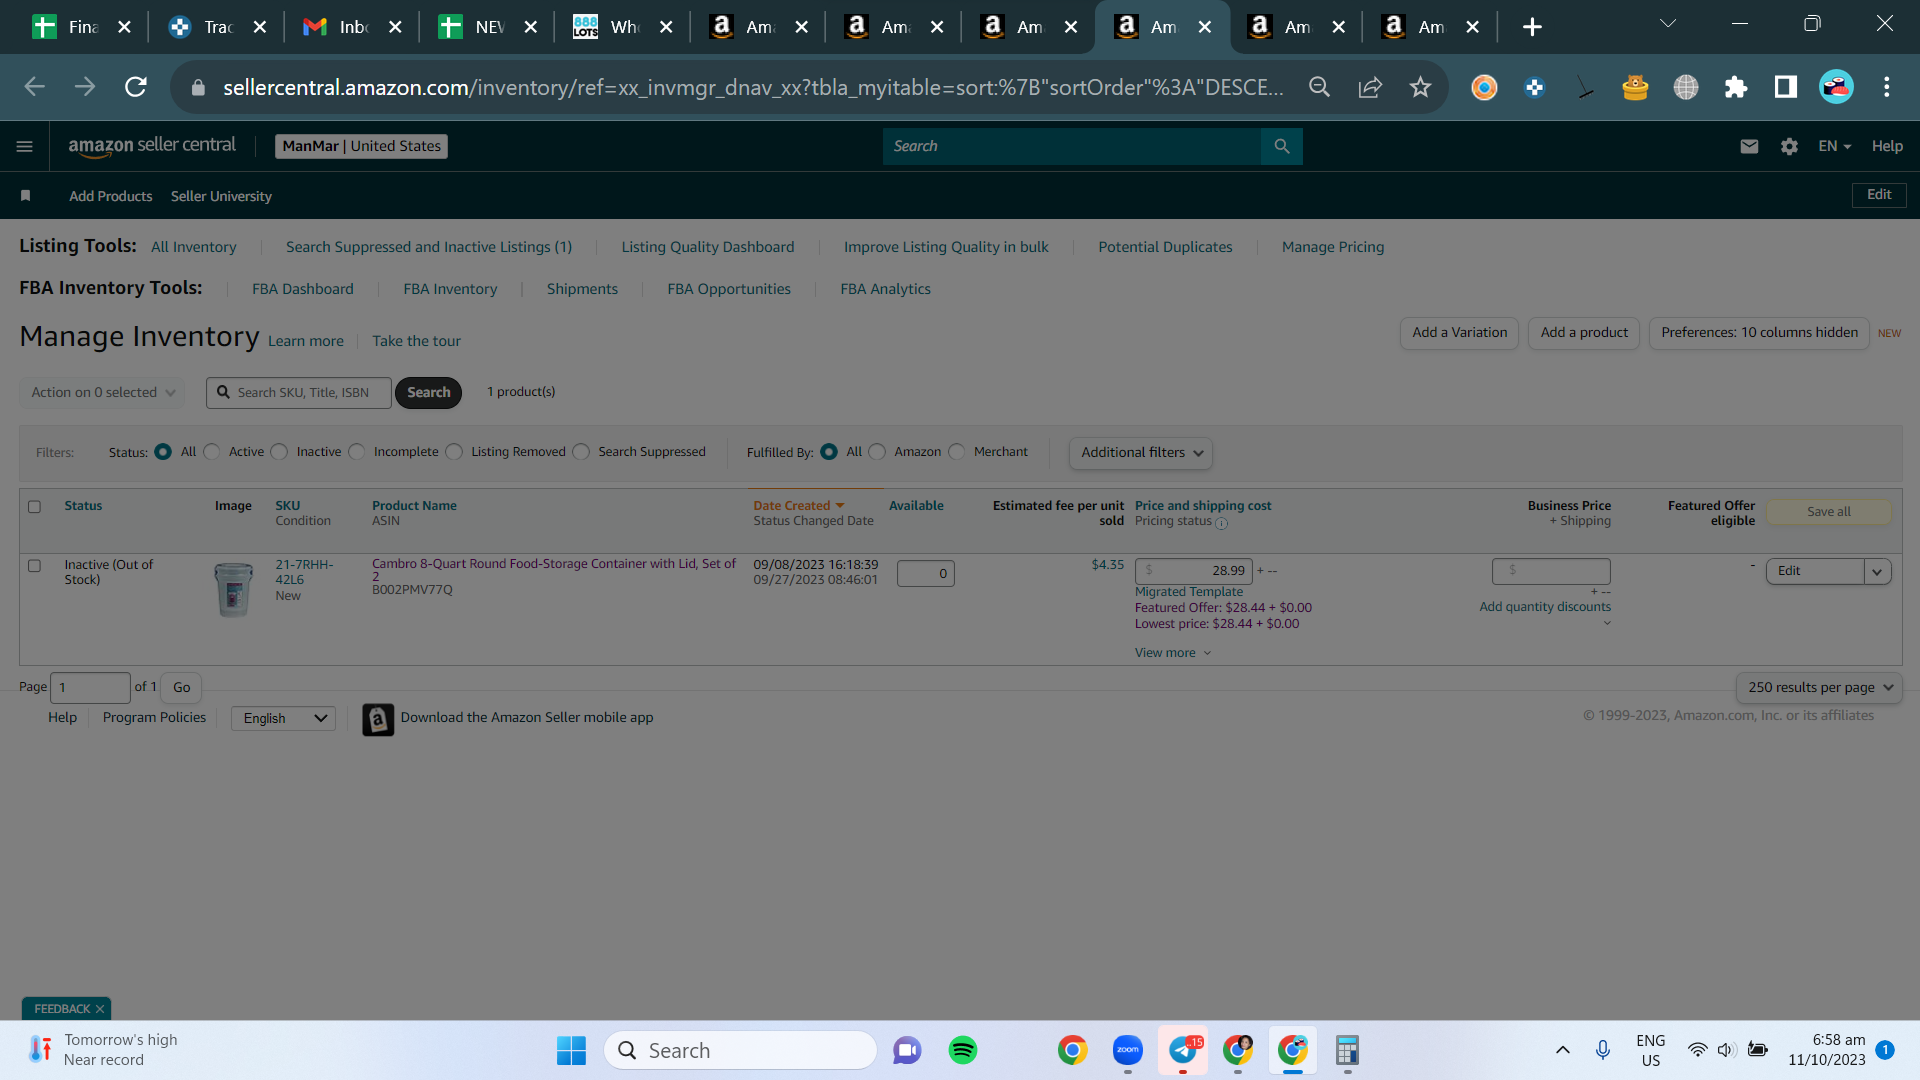Select the header select-all checkbox

click(34, 507)
